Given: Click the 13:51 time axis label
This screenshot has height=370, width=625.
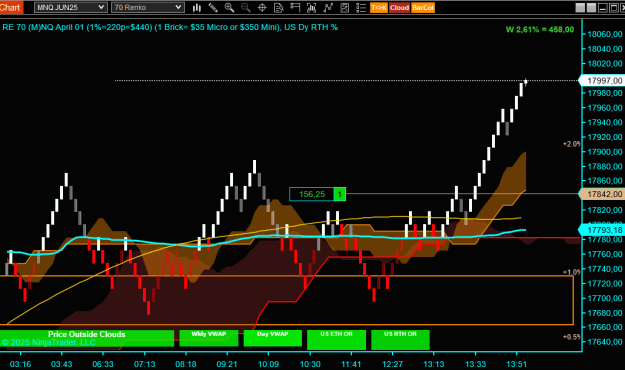Looking at the screenshot, I should coord(516,364).
